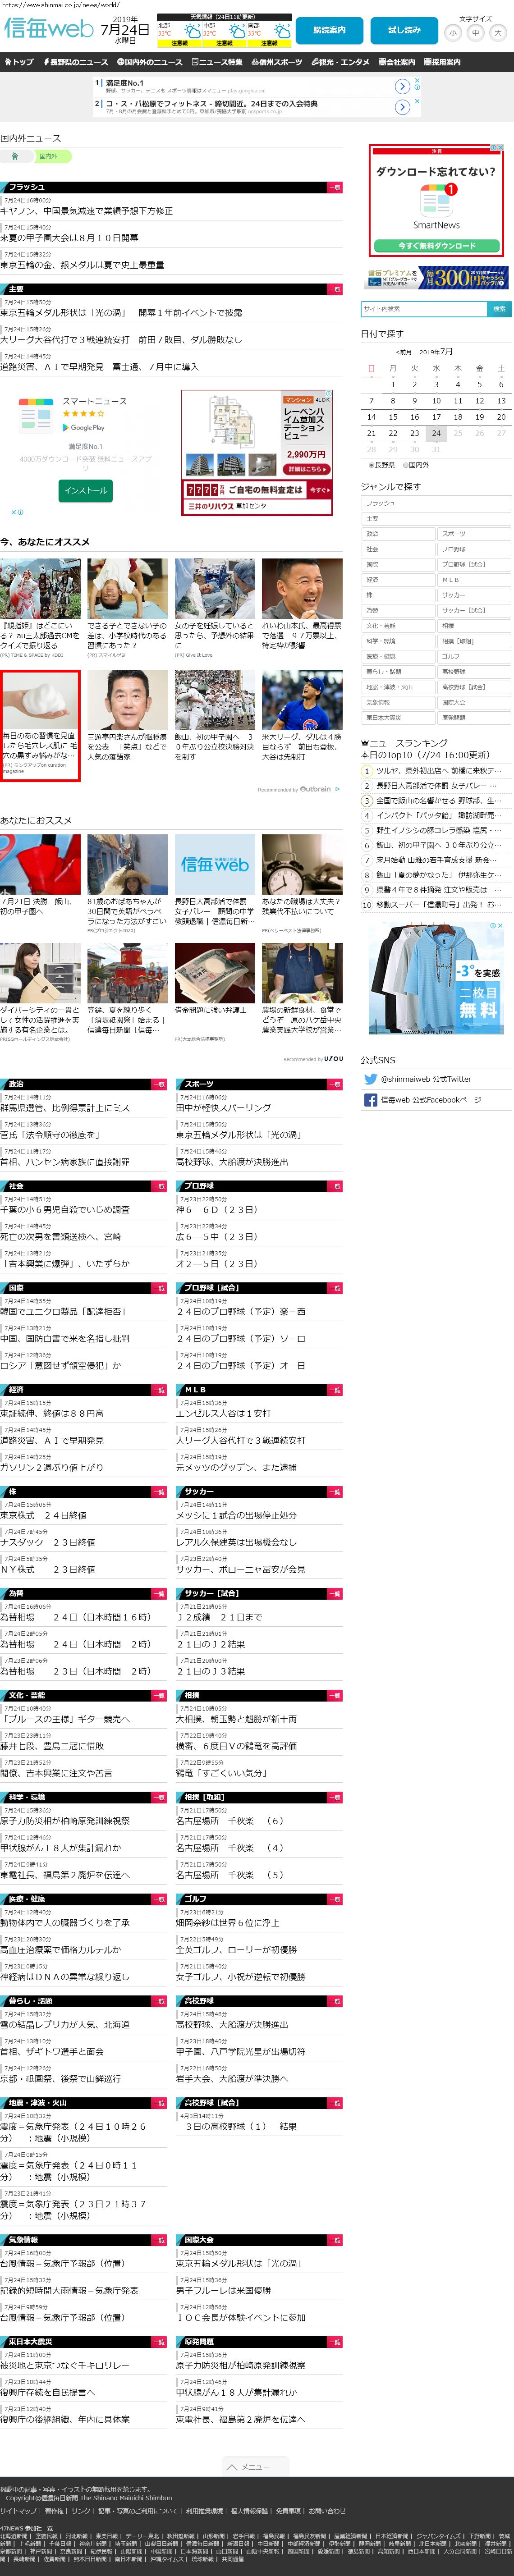Click the 信毎web site logo
This screenshot has height=2576, width=514.
point(47,29)
